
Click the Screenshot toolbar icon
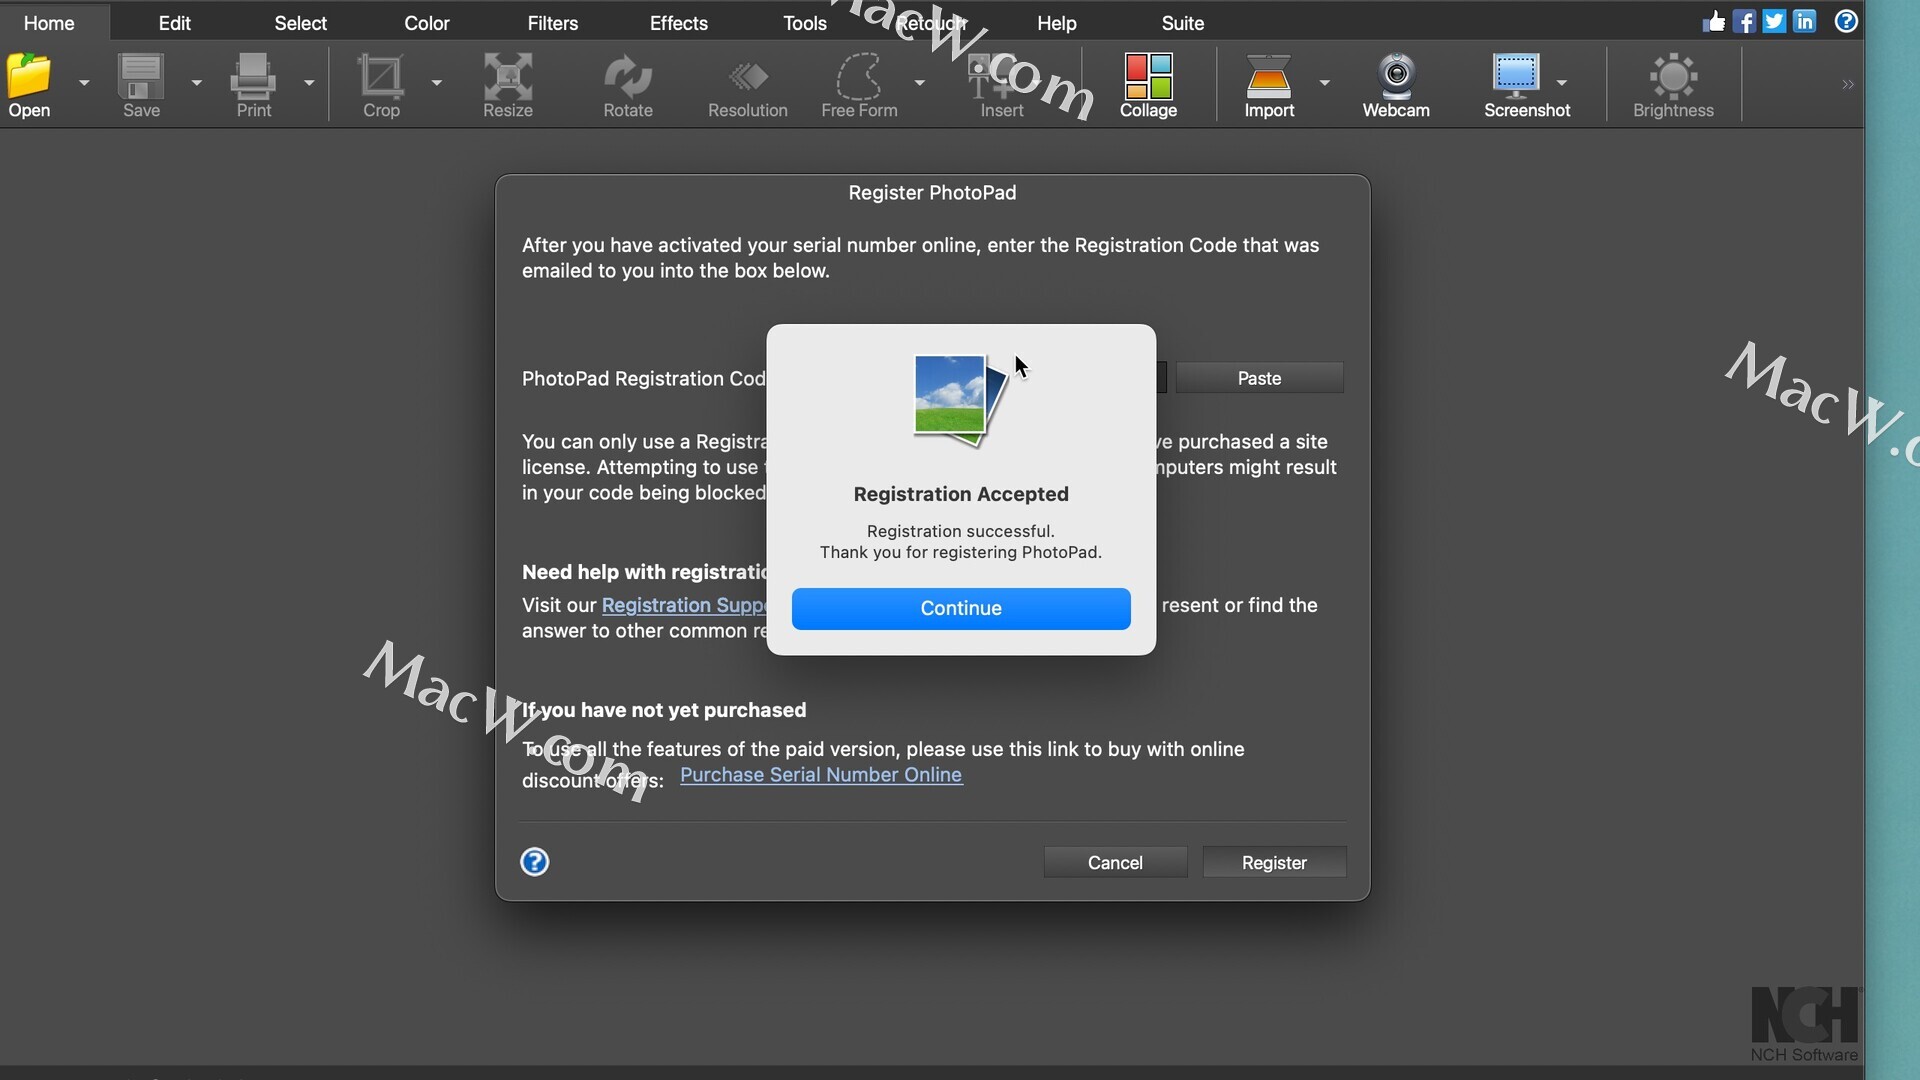point(1516,78)
